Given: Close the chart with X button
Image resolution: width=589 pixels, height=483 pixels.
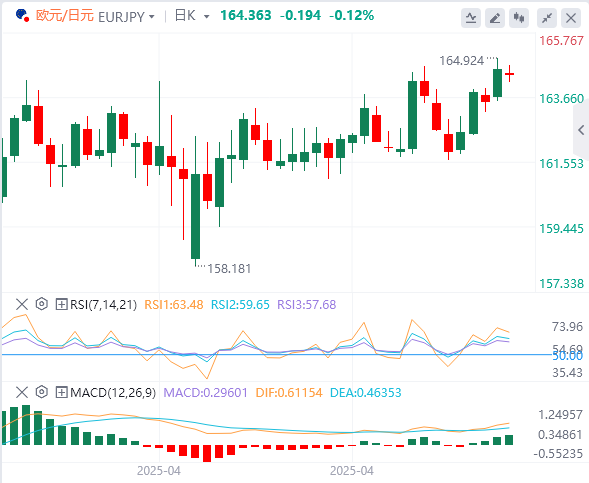Looking at the screenshot, I should [571, 18].
